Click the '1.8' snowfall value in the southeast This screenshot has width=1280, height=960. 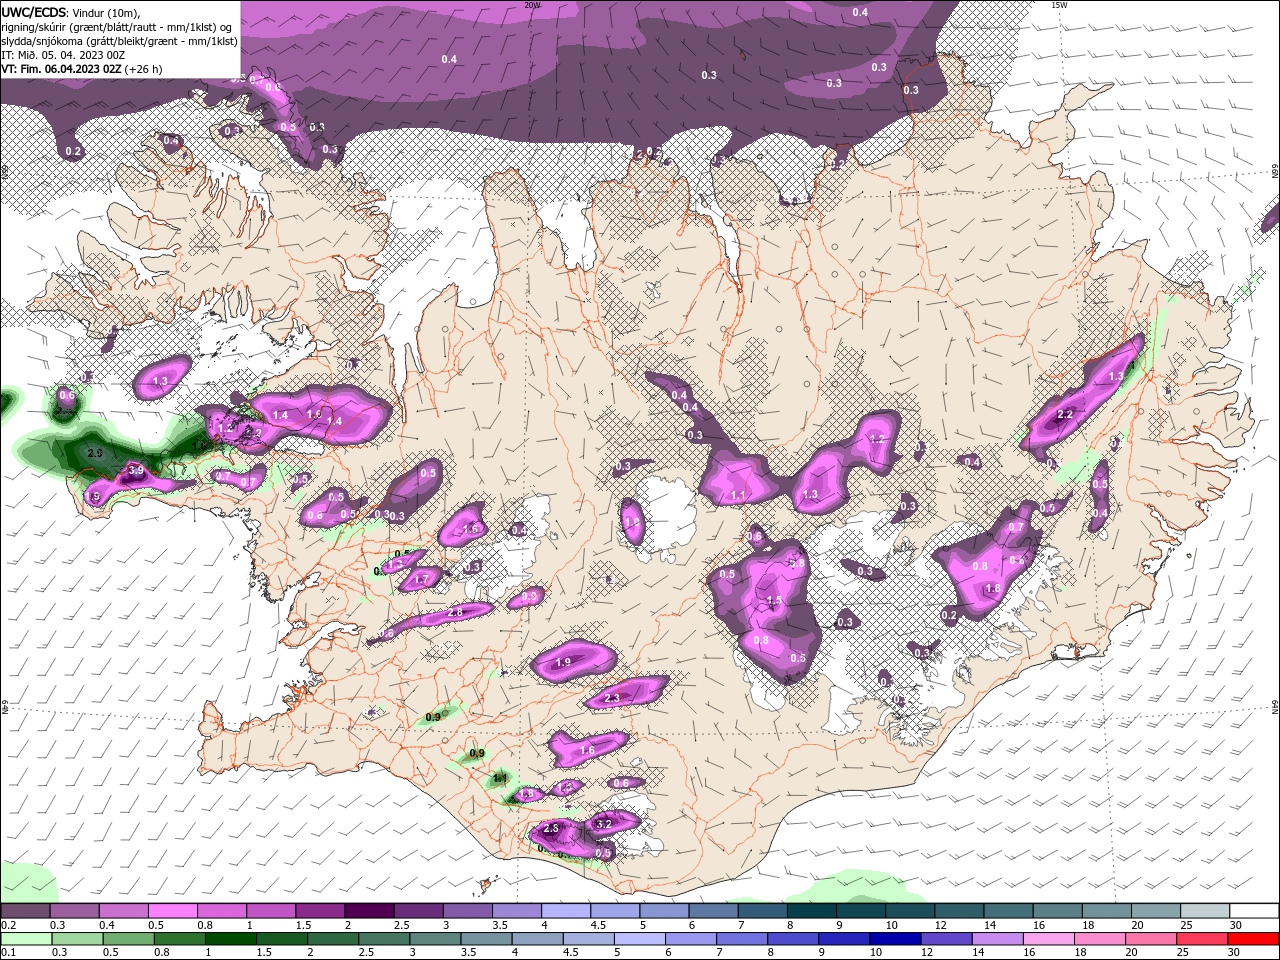point(993,589)
